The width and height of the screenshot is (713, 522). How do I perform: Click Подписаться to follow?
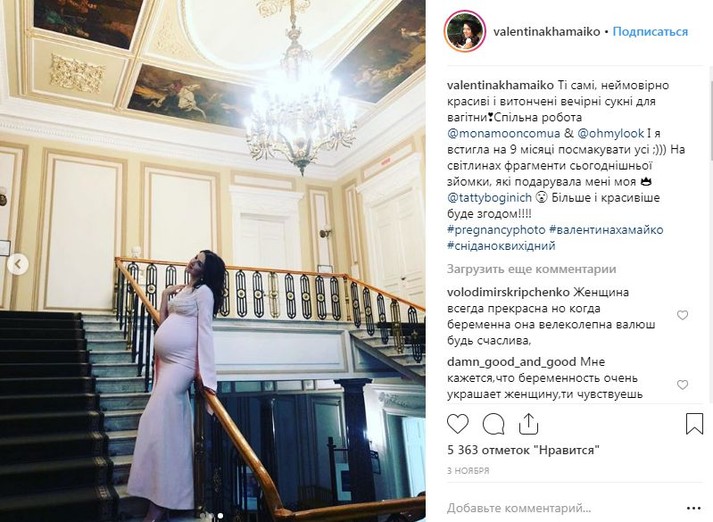tap(650, 32)
